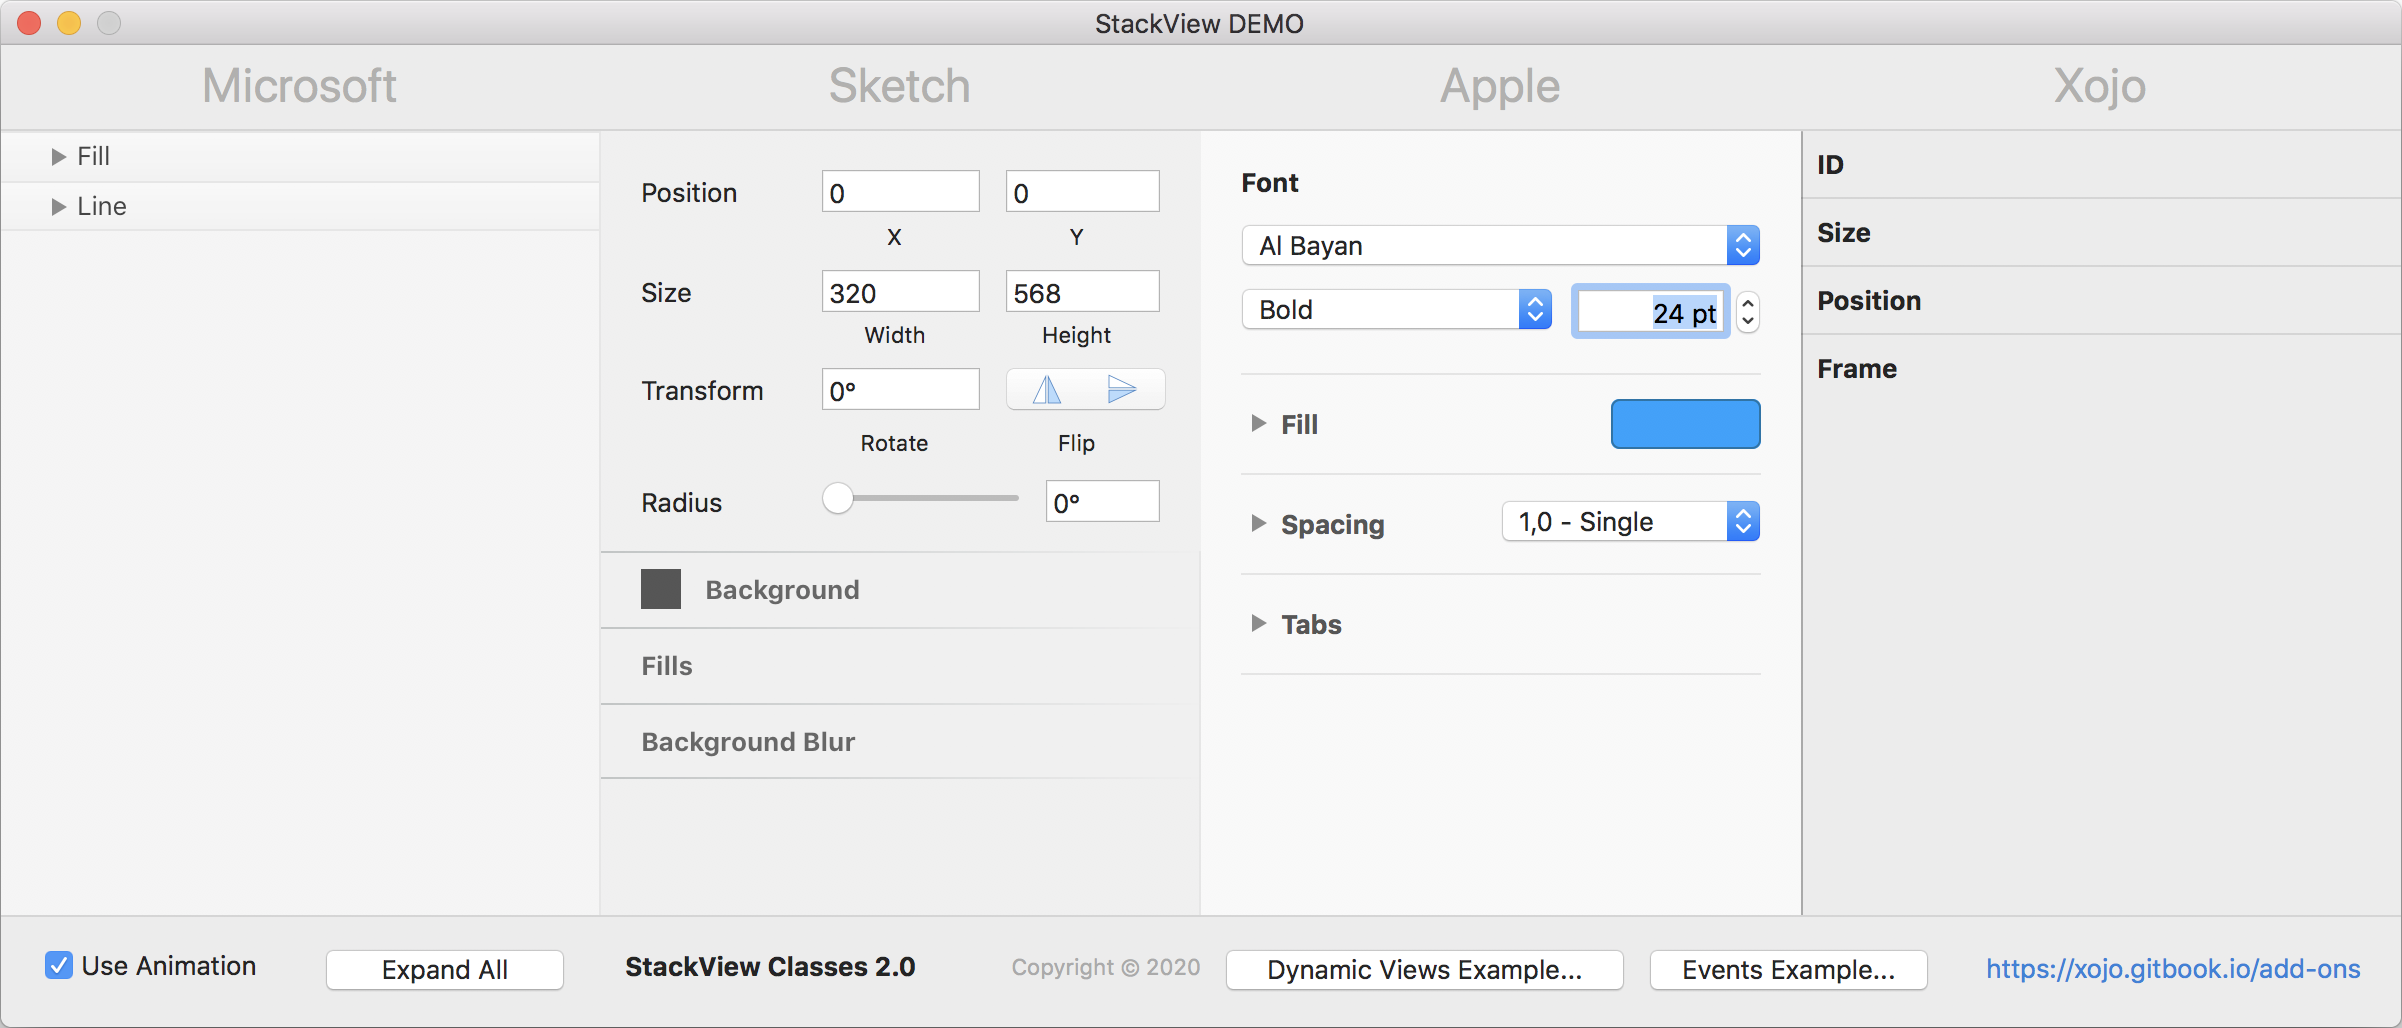Follow the xojo.gitbook.io/add-ons link
The width and height of the screenshot is (2402, 1028).
[2172, 969]
